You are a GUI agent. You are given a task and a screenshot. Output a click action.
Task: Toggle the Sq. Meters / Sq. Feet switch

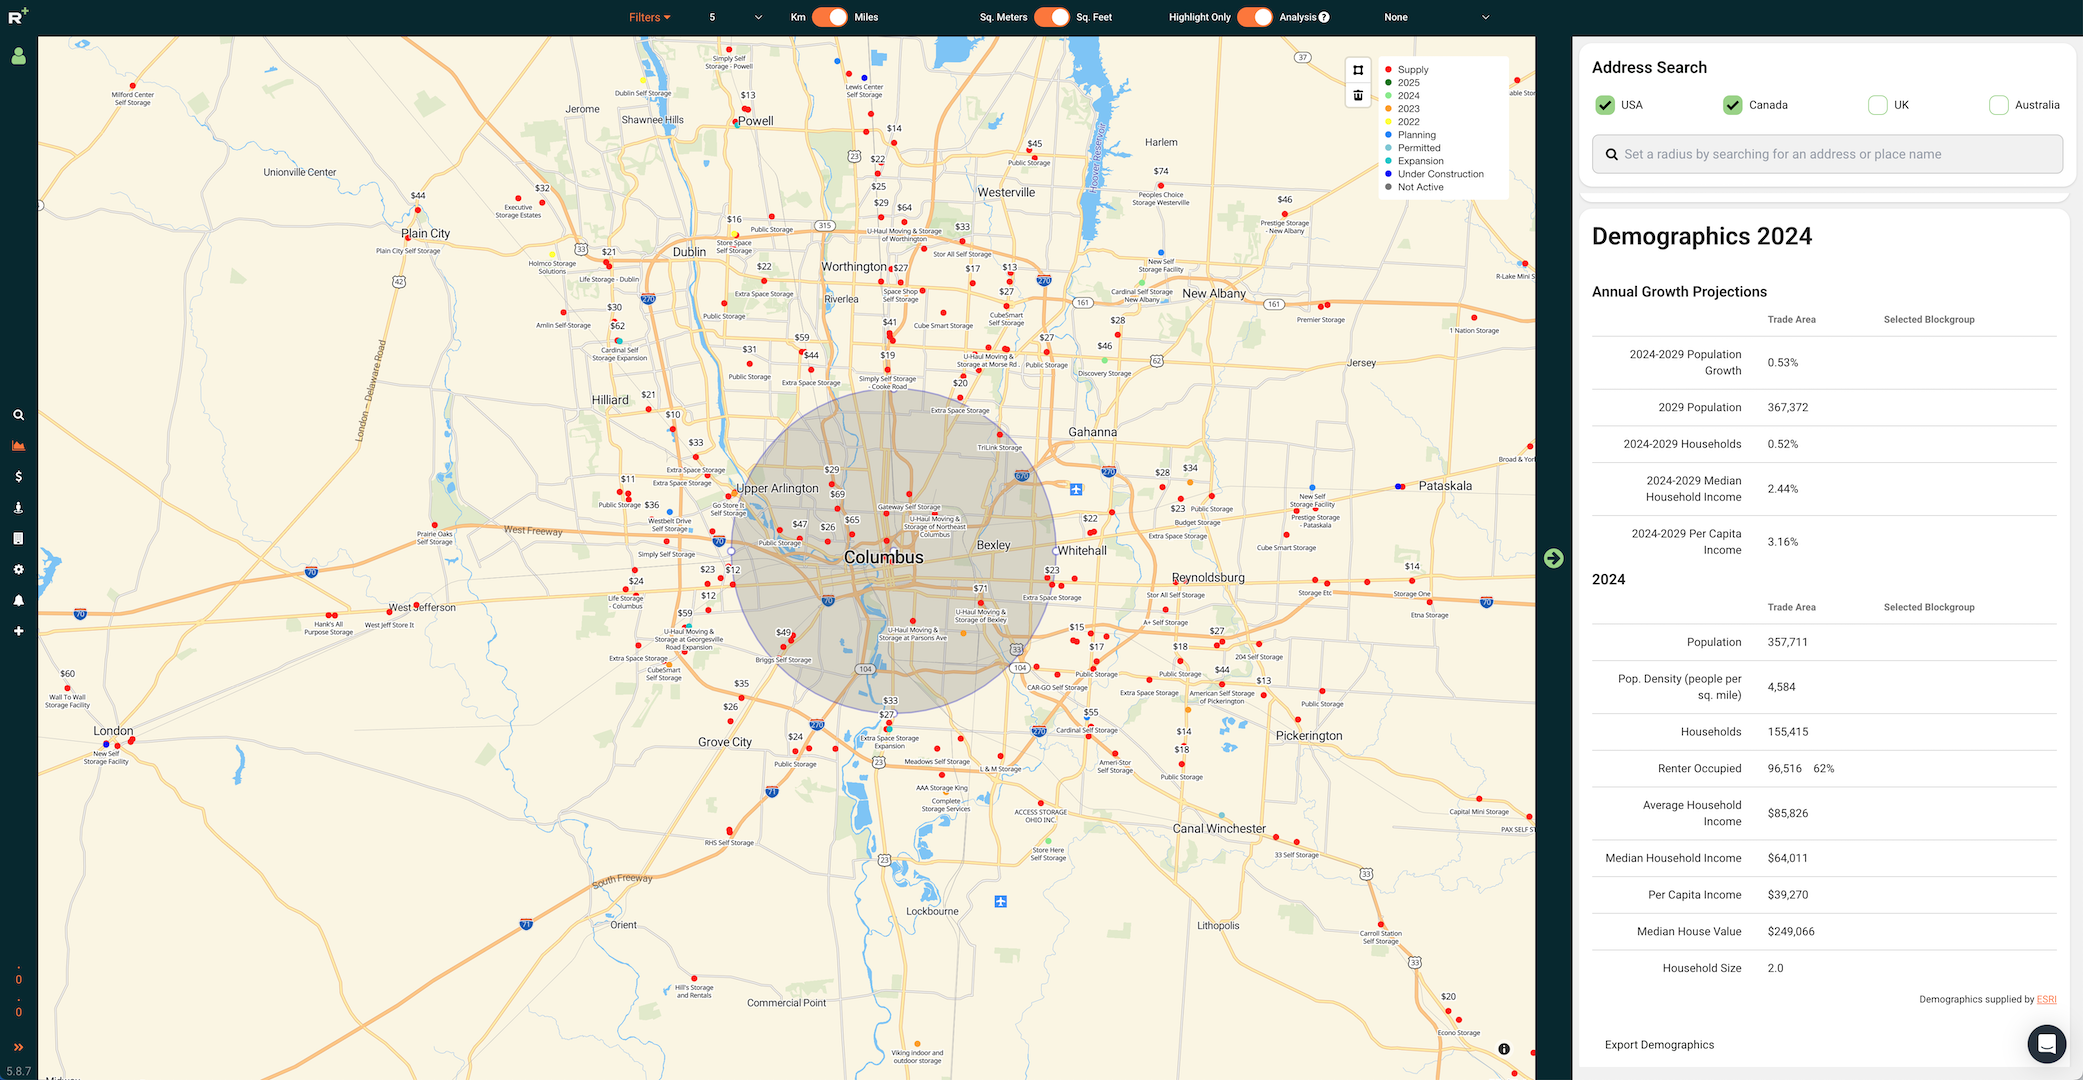click(x=1051, y=17)
